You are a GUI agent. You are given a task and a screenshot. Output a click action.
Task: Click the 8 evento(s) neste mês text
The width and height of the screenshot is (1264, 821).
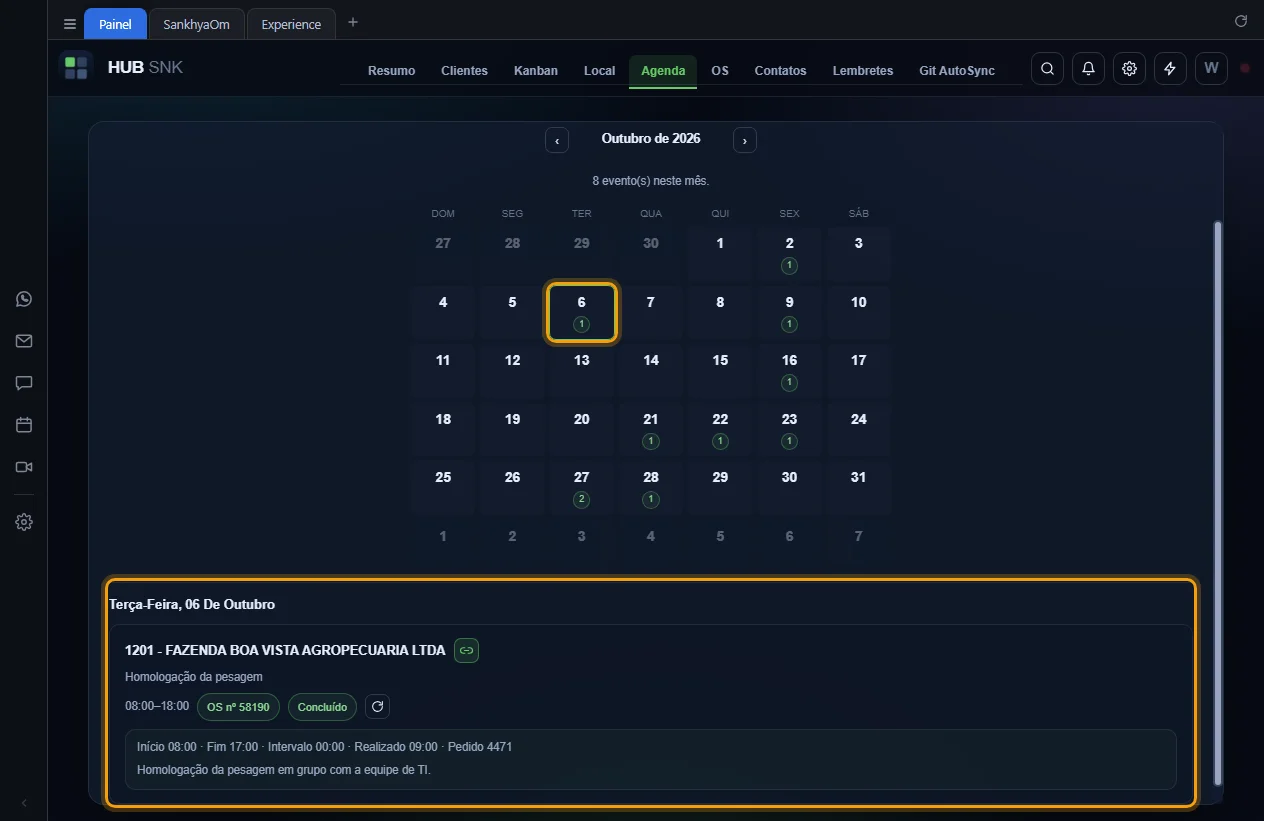[x=651, y=181]
